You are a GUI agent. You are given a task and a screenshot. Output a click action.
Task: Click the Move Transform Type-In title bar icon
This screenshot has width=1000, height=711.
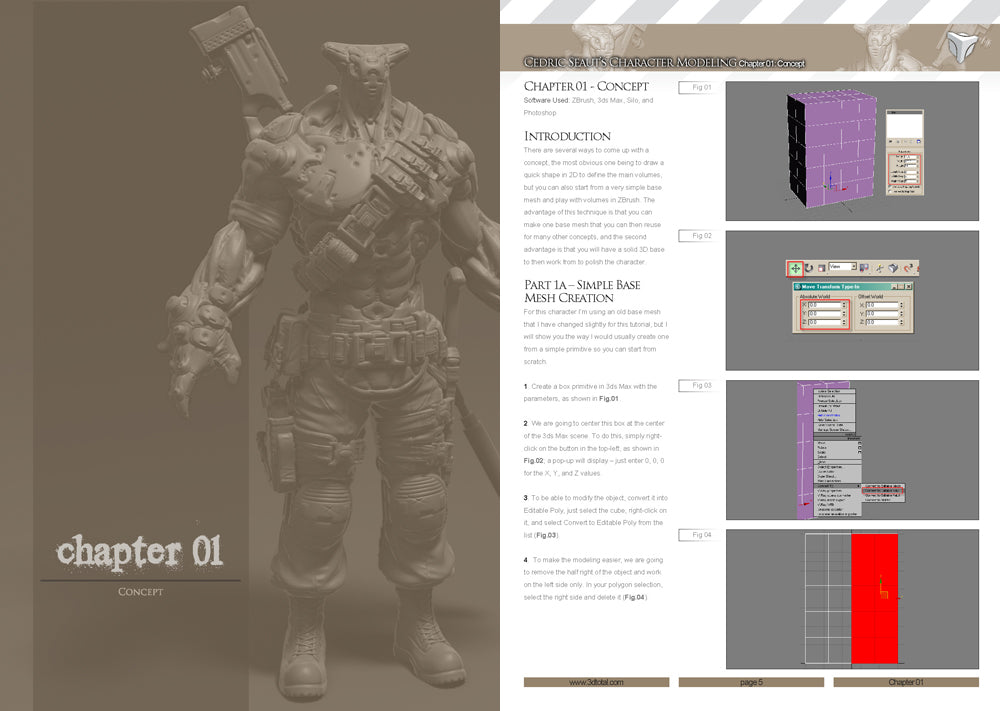coord(797,286)
